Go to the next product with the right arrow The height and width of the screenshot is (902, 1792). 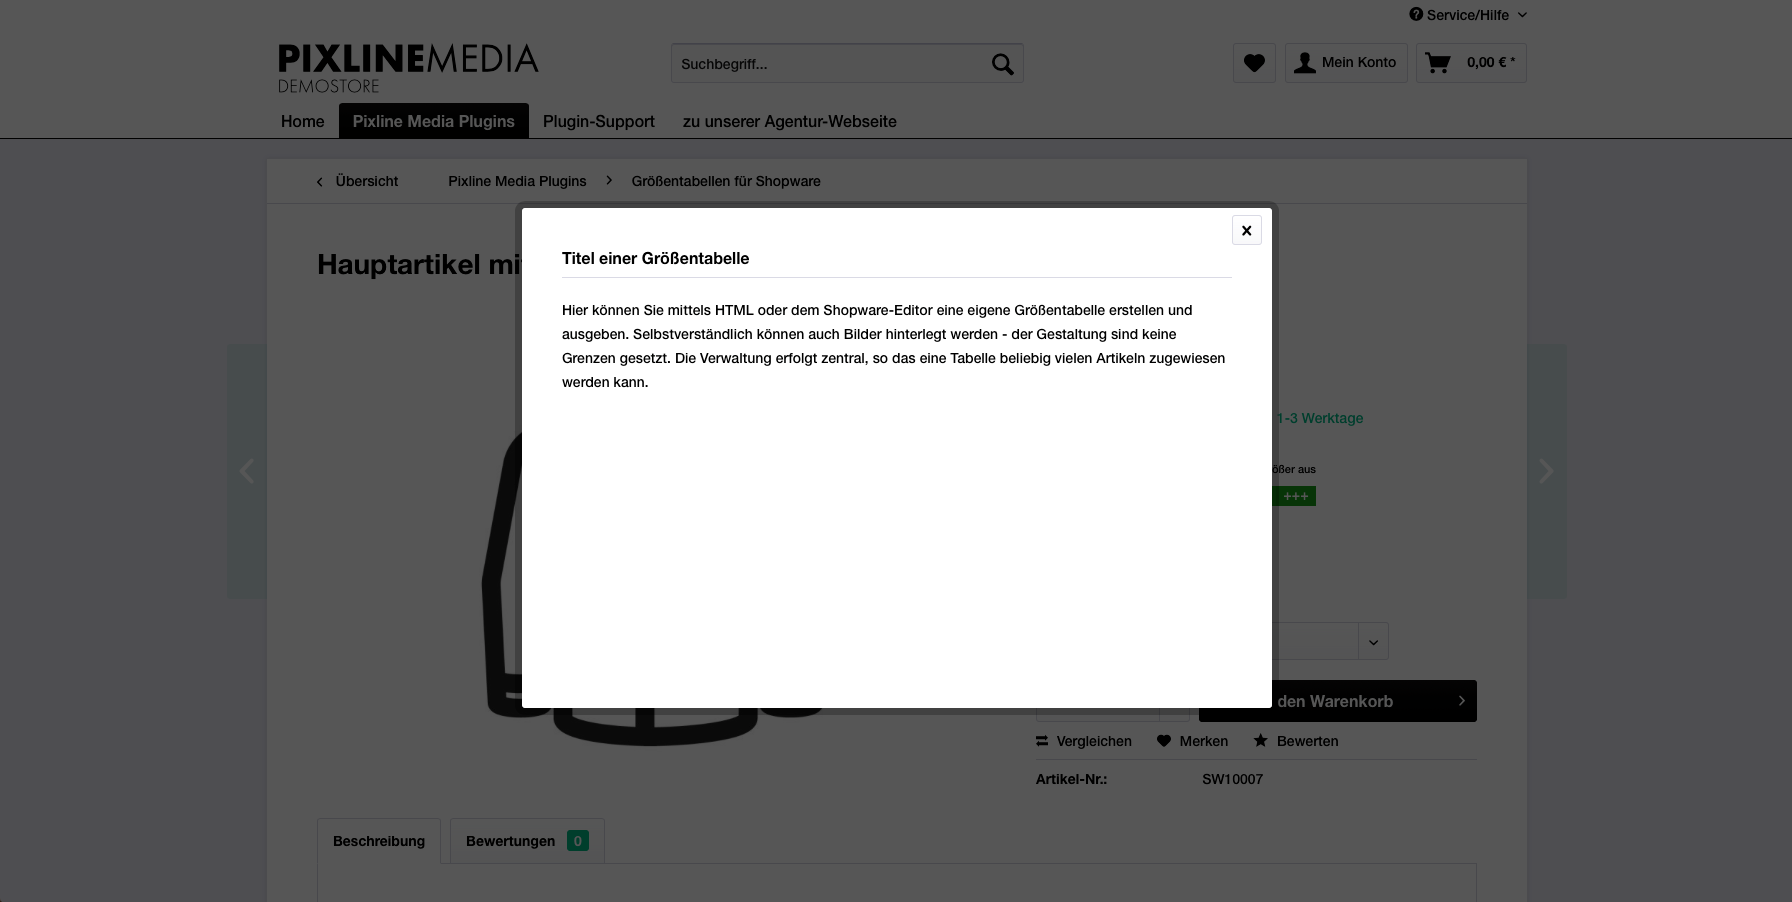[1546, 471]
